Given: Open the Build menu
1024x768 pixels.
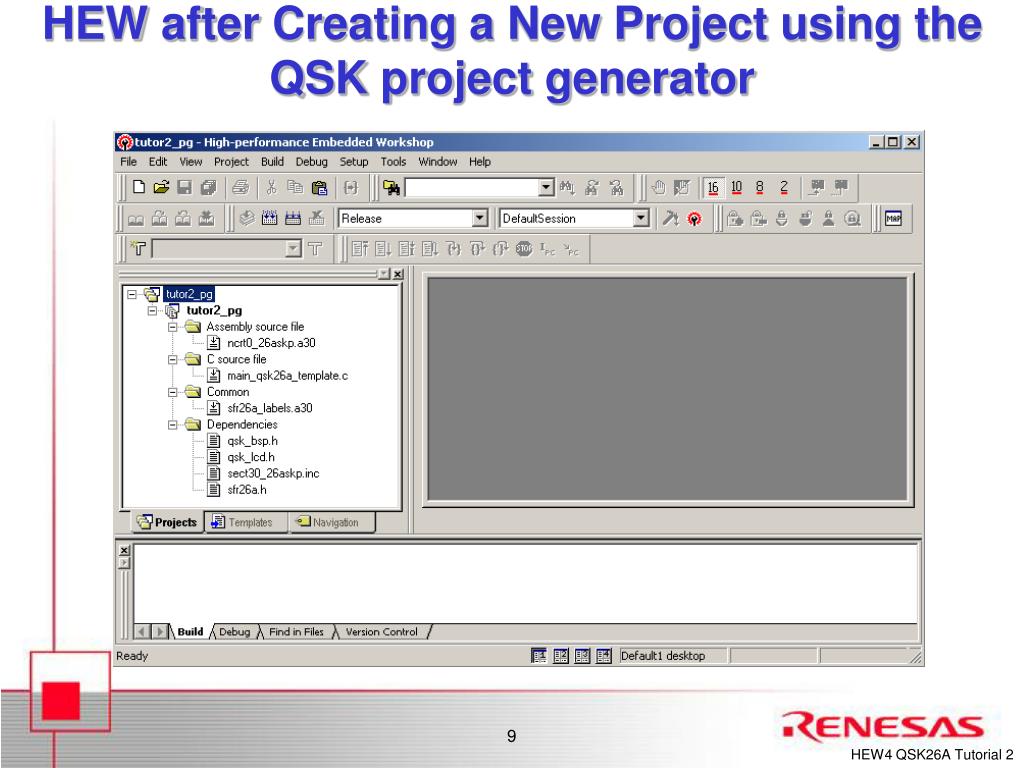Looking at the screenshot, I should [272, 161].
